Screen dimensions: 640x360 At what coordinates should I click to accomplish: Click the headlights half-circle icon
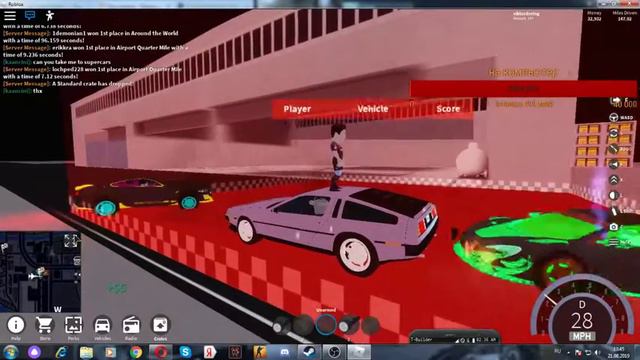(x=613, y=195)
